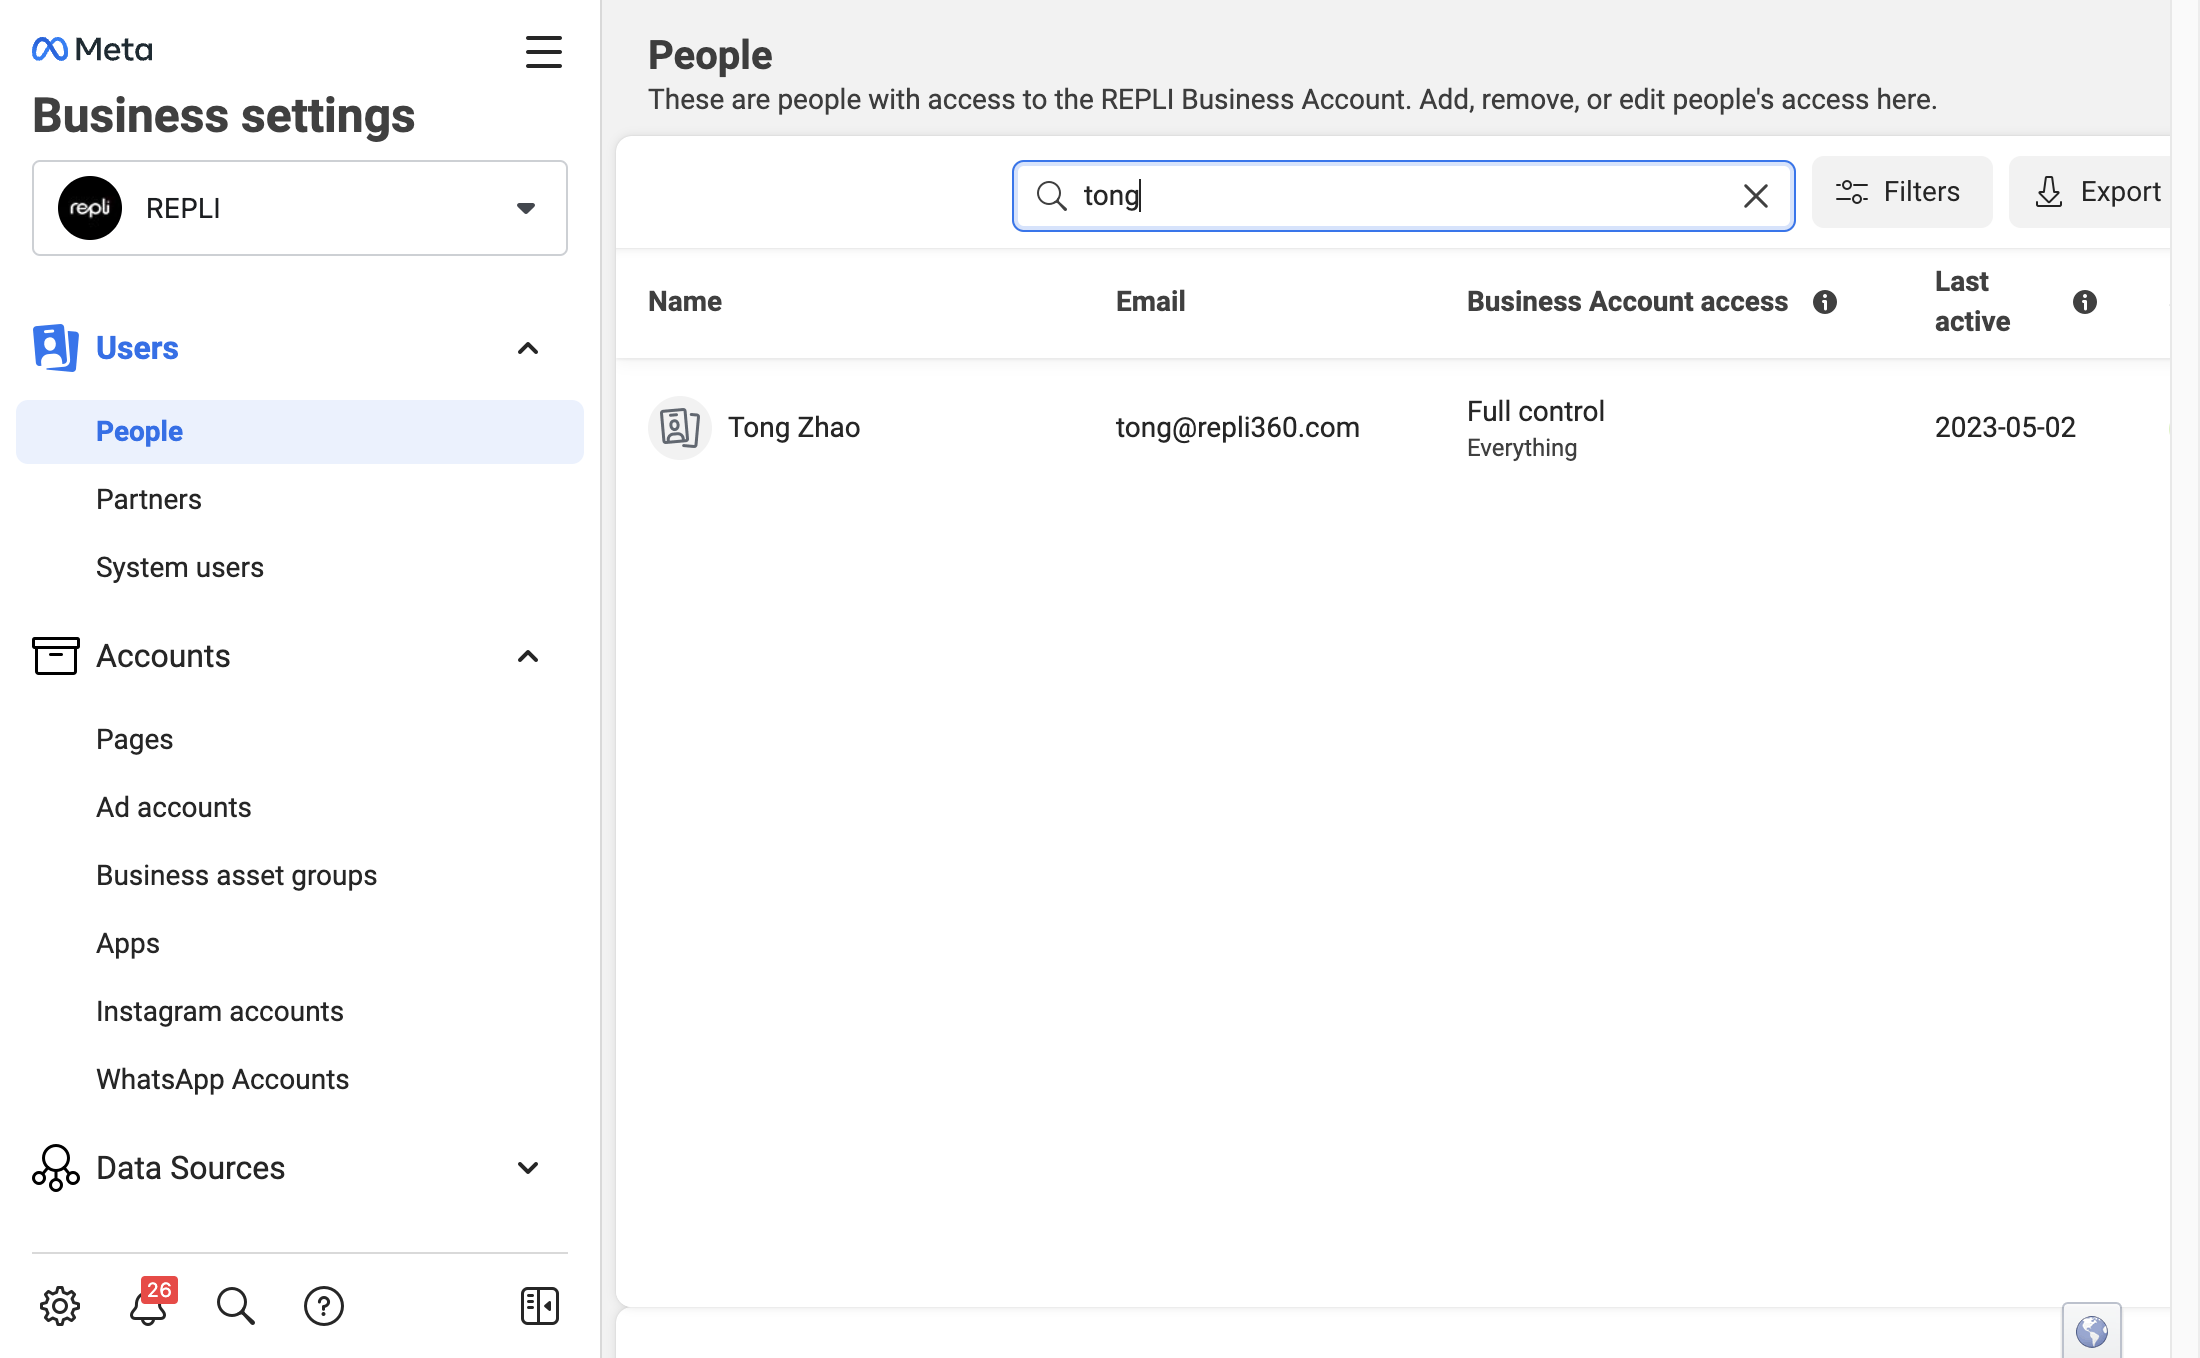Expand the Data Sources section

[x=528, y=1168]
